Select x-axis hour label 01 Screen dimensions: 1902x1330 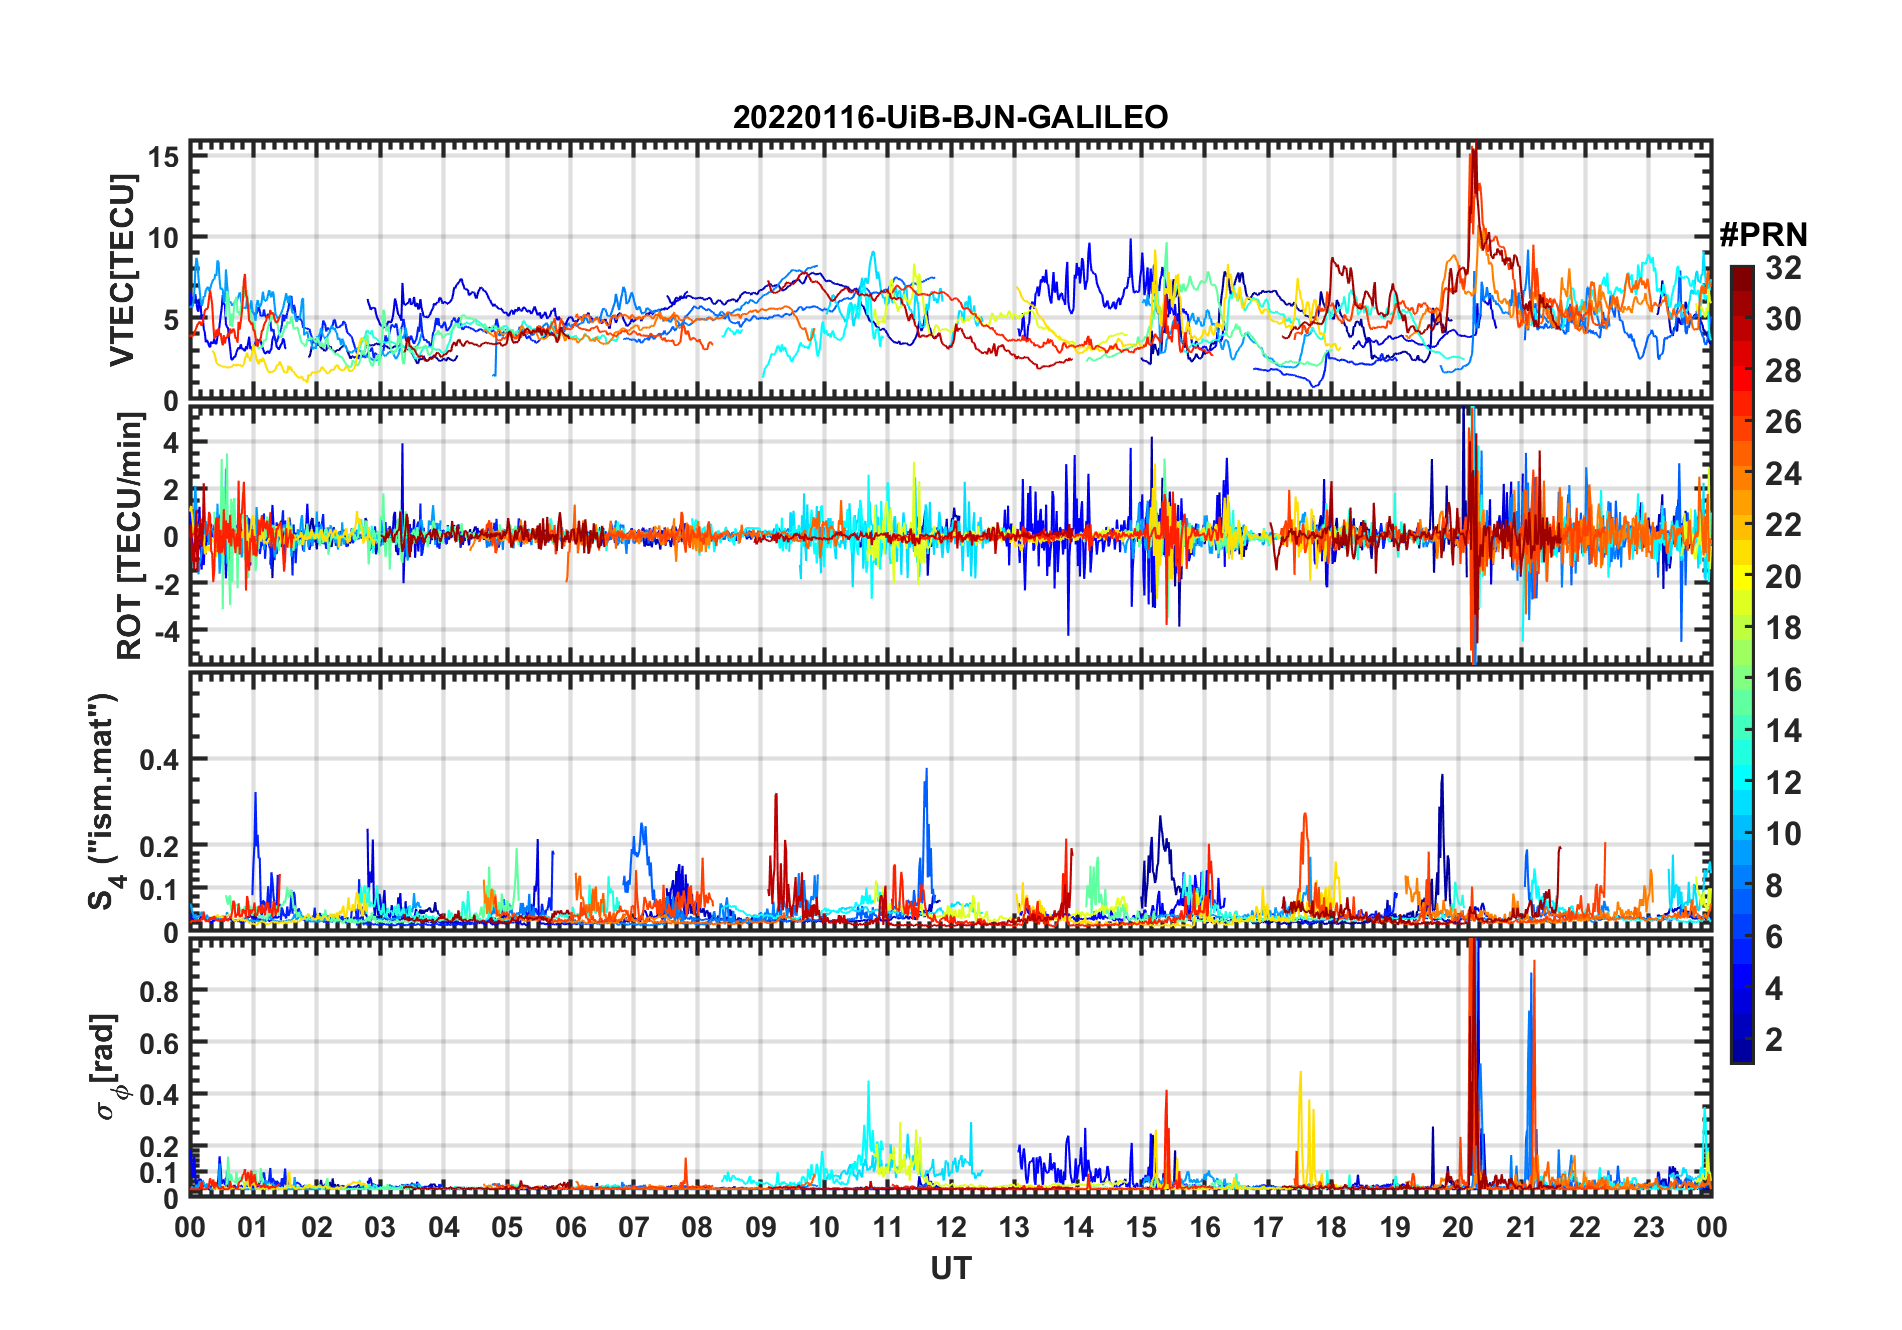[253, 1227]
